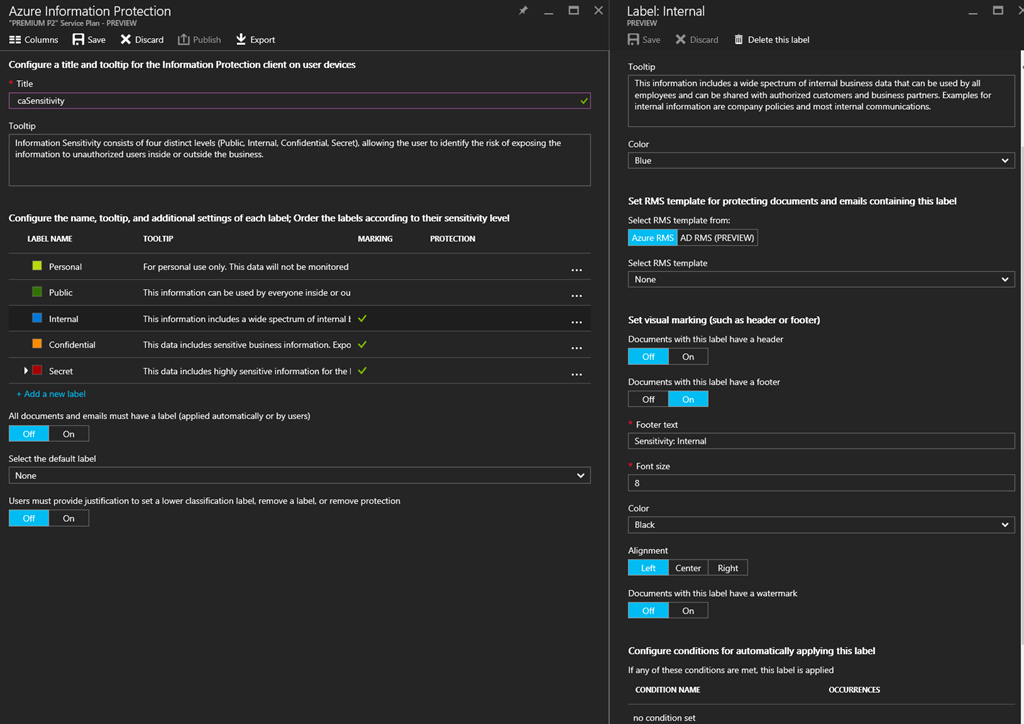Image resolution: width=1024 pixels, height=724 pixels.
Task: Click the Footer text input field
Action: coord(820,441)
